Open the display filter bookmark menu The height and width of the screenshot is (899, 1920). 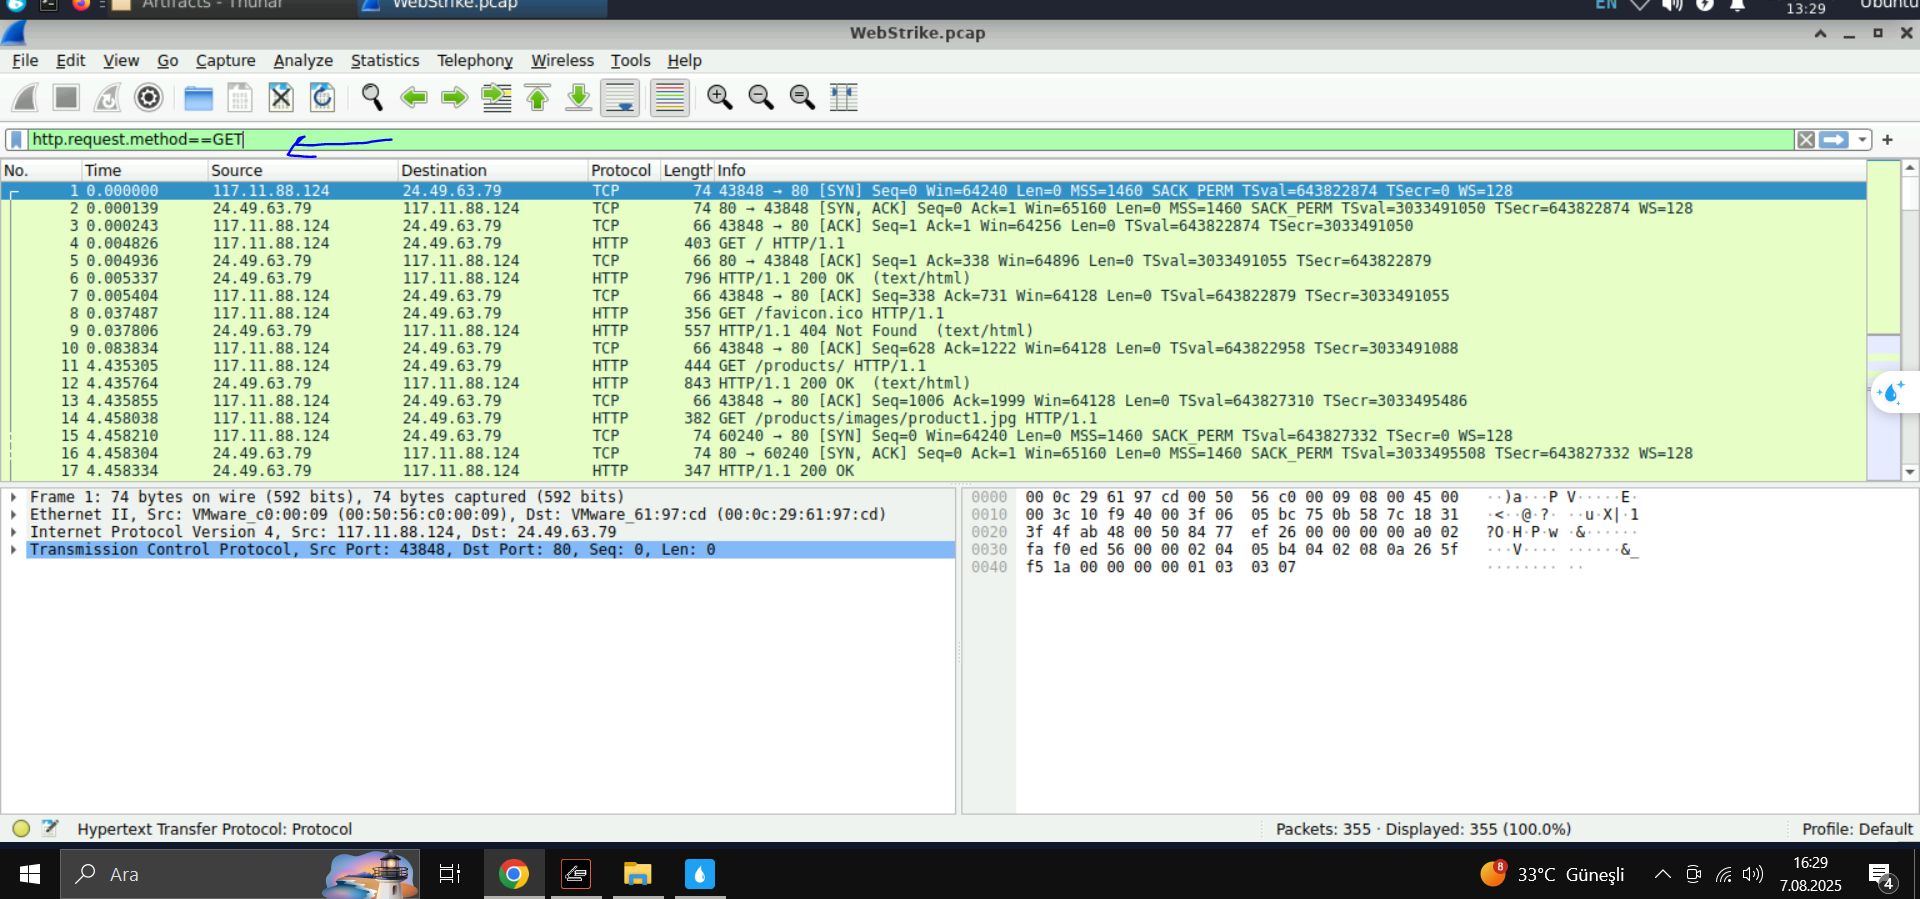(16, 139)
